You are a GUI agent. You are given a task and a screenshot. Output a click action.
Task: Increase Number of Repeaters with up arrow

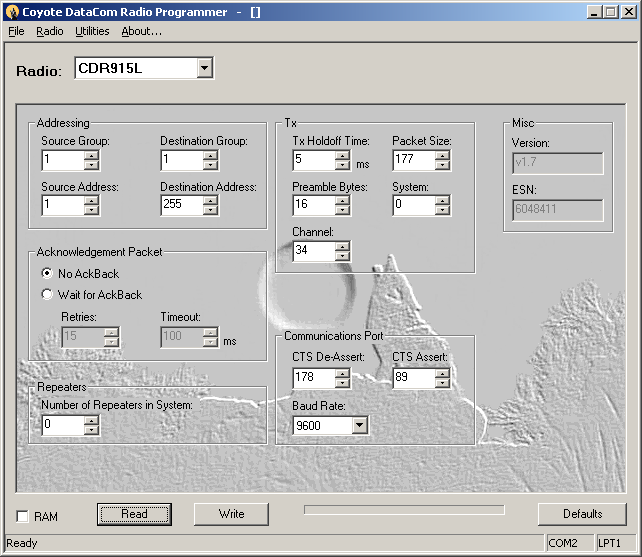(x=91, y=421)
